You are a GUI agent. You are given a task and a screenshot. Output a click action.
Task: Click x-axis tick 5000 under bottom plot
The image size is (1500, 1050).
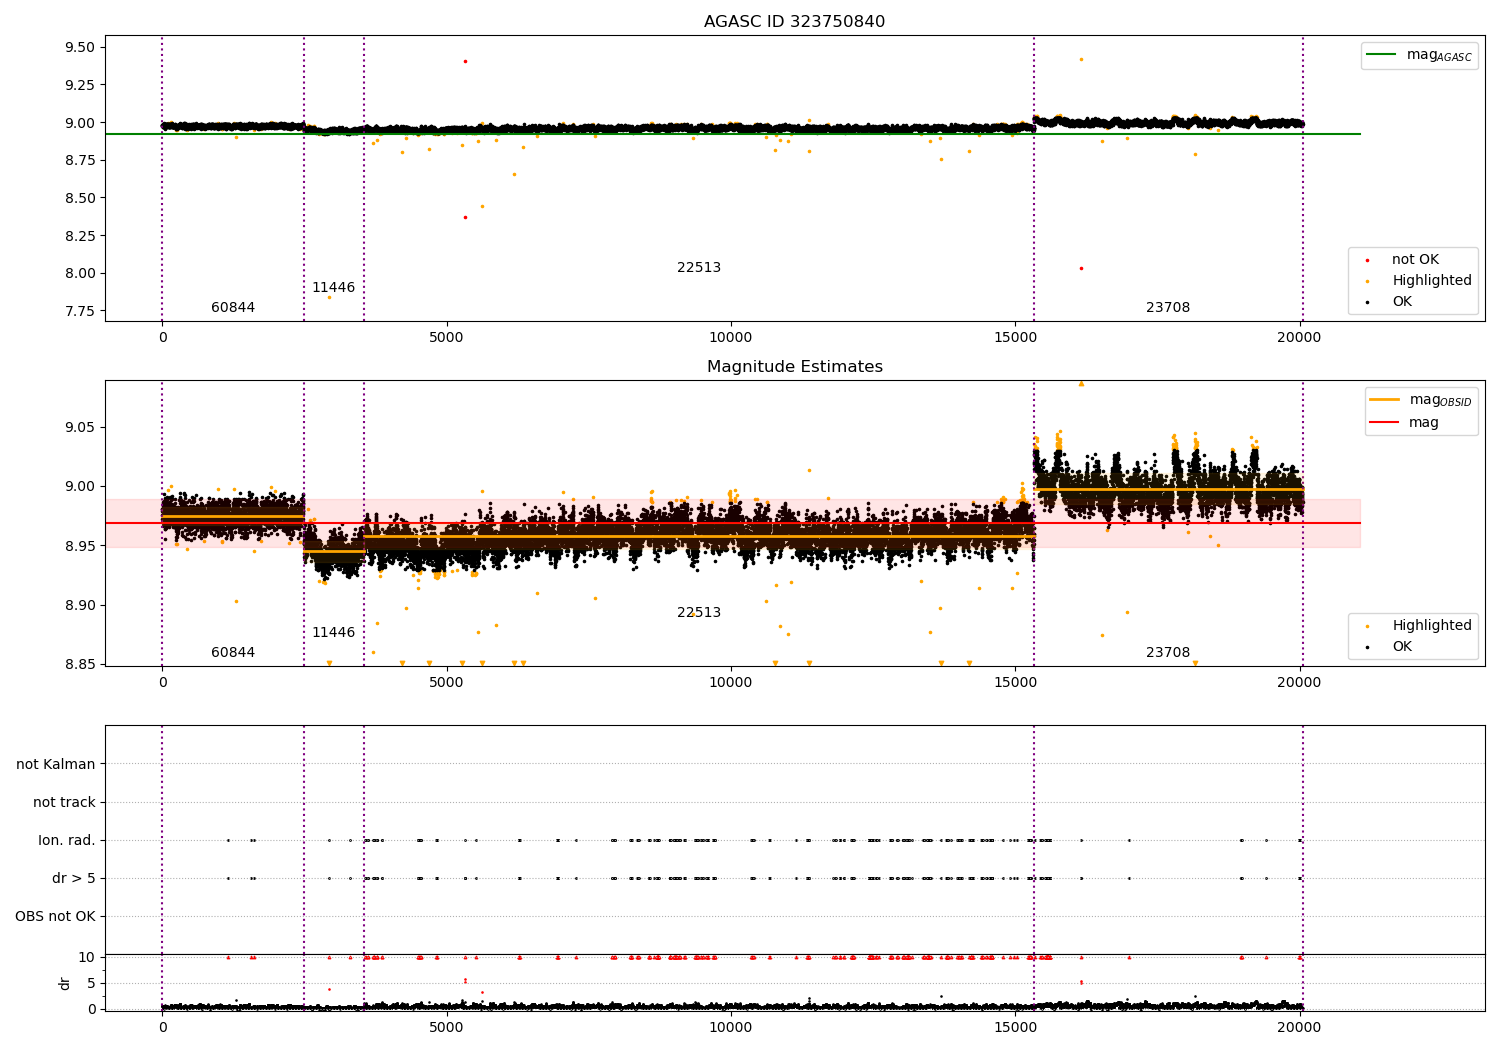(x=446, y=1027)
